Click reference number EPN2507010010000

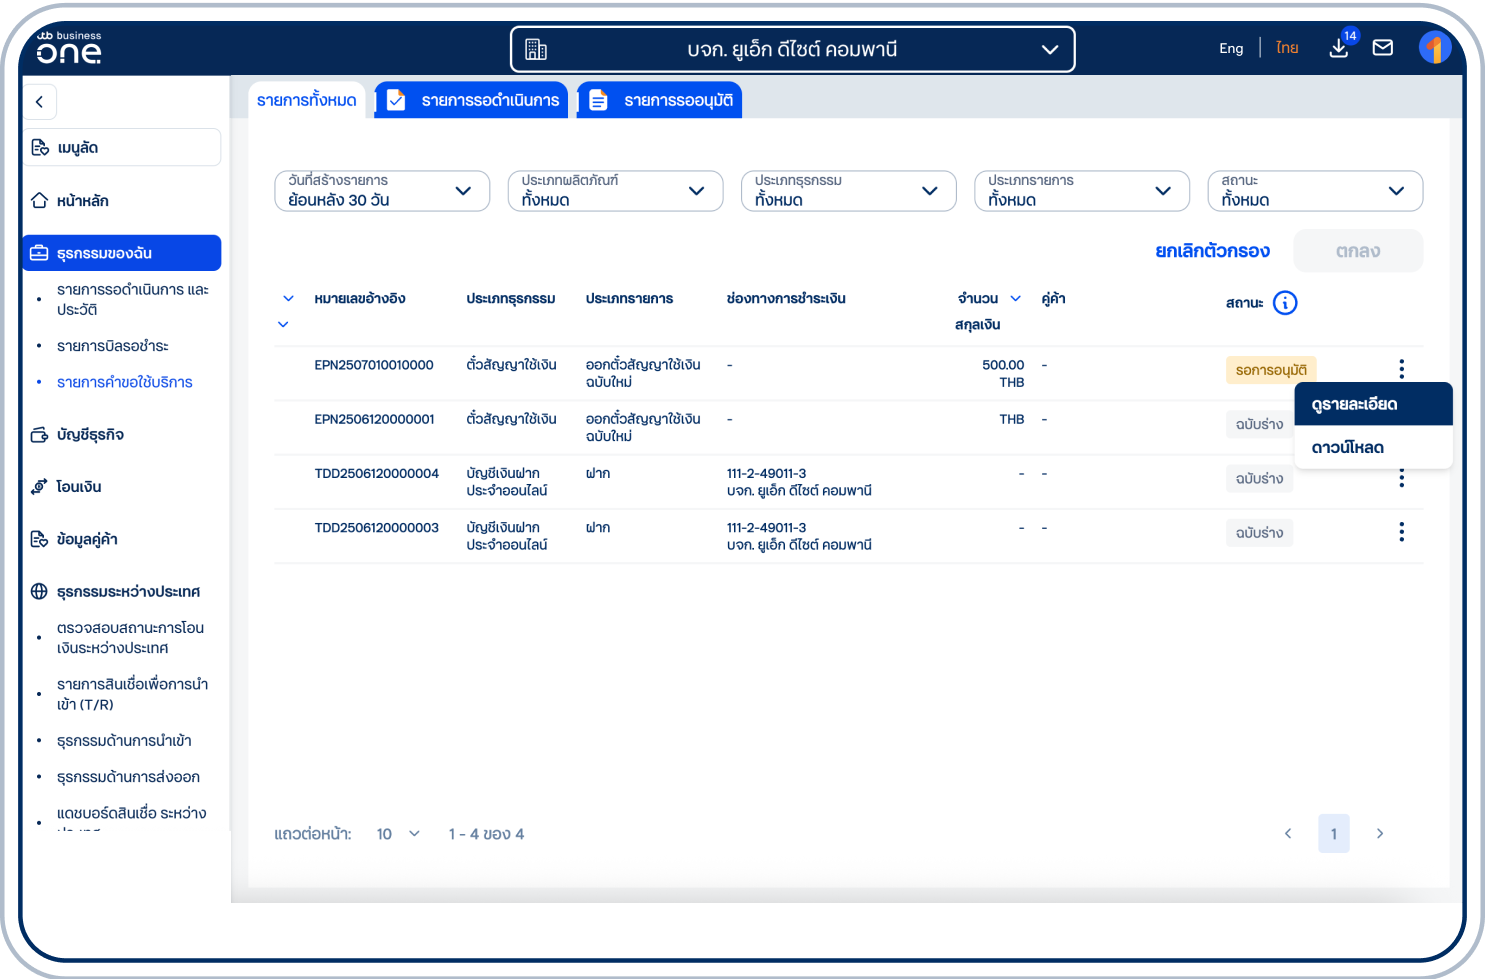374,365
